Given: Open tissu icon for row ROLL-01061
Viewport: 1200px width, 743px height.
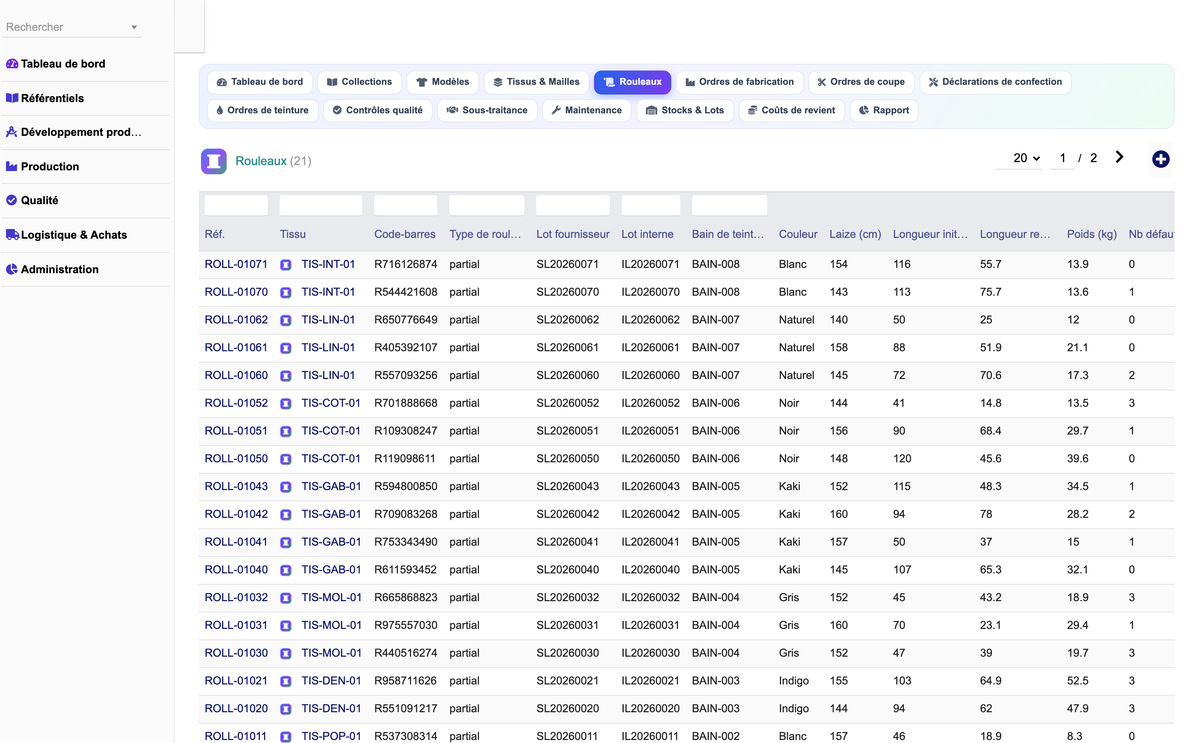Looking at the screenshot, I should tap(286, 348).
